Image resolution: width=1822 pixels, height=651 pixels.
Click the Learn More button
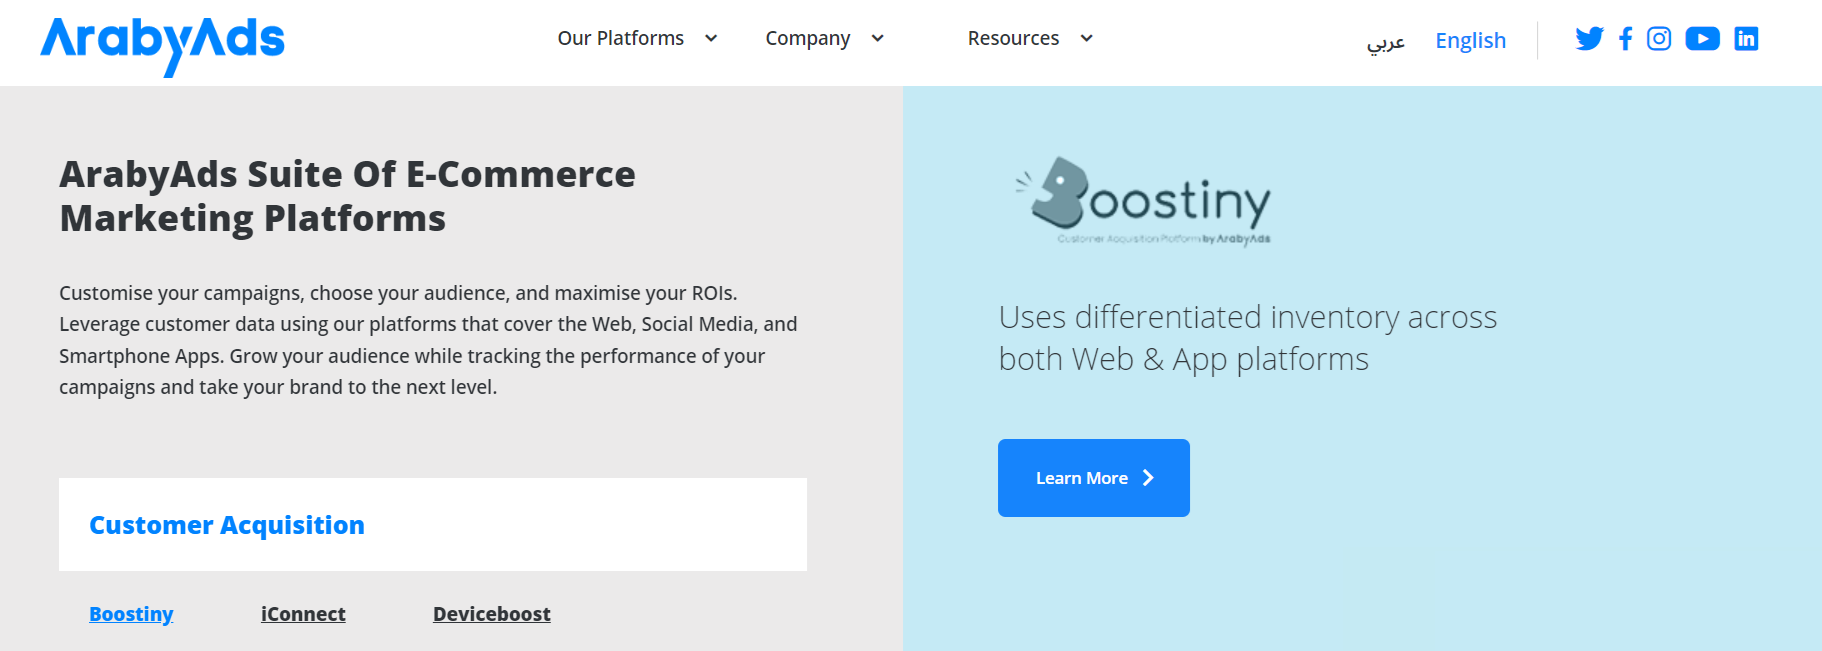pos(1094,478)
